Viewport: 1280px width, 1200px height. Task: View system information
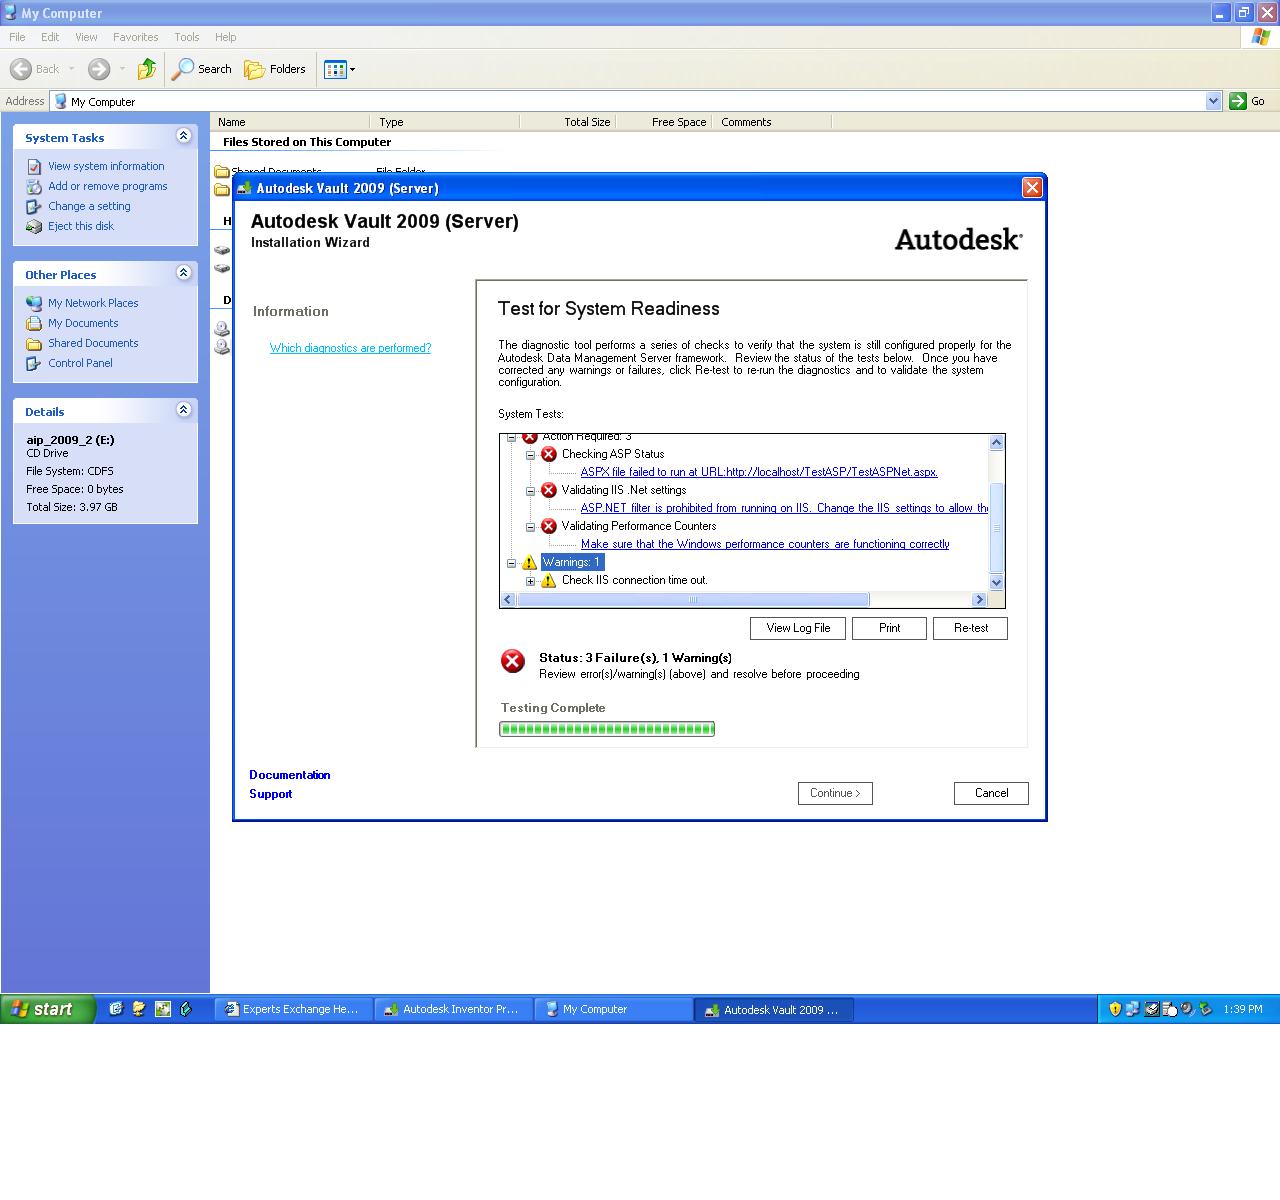[105, 166]
